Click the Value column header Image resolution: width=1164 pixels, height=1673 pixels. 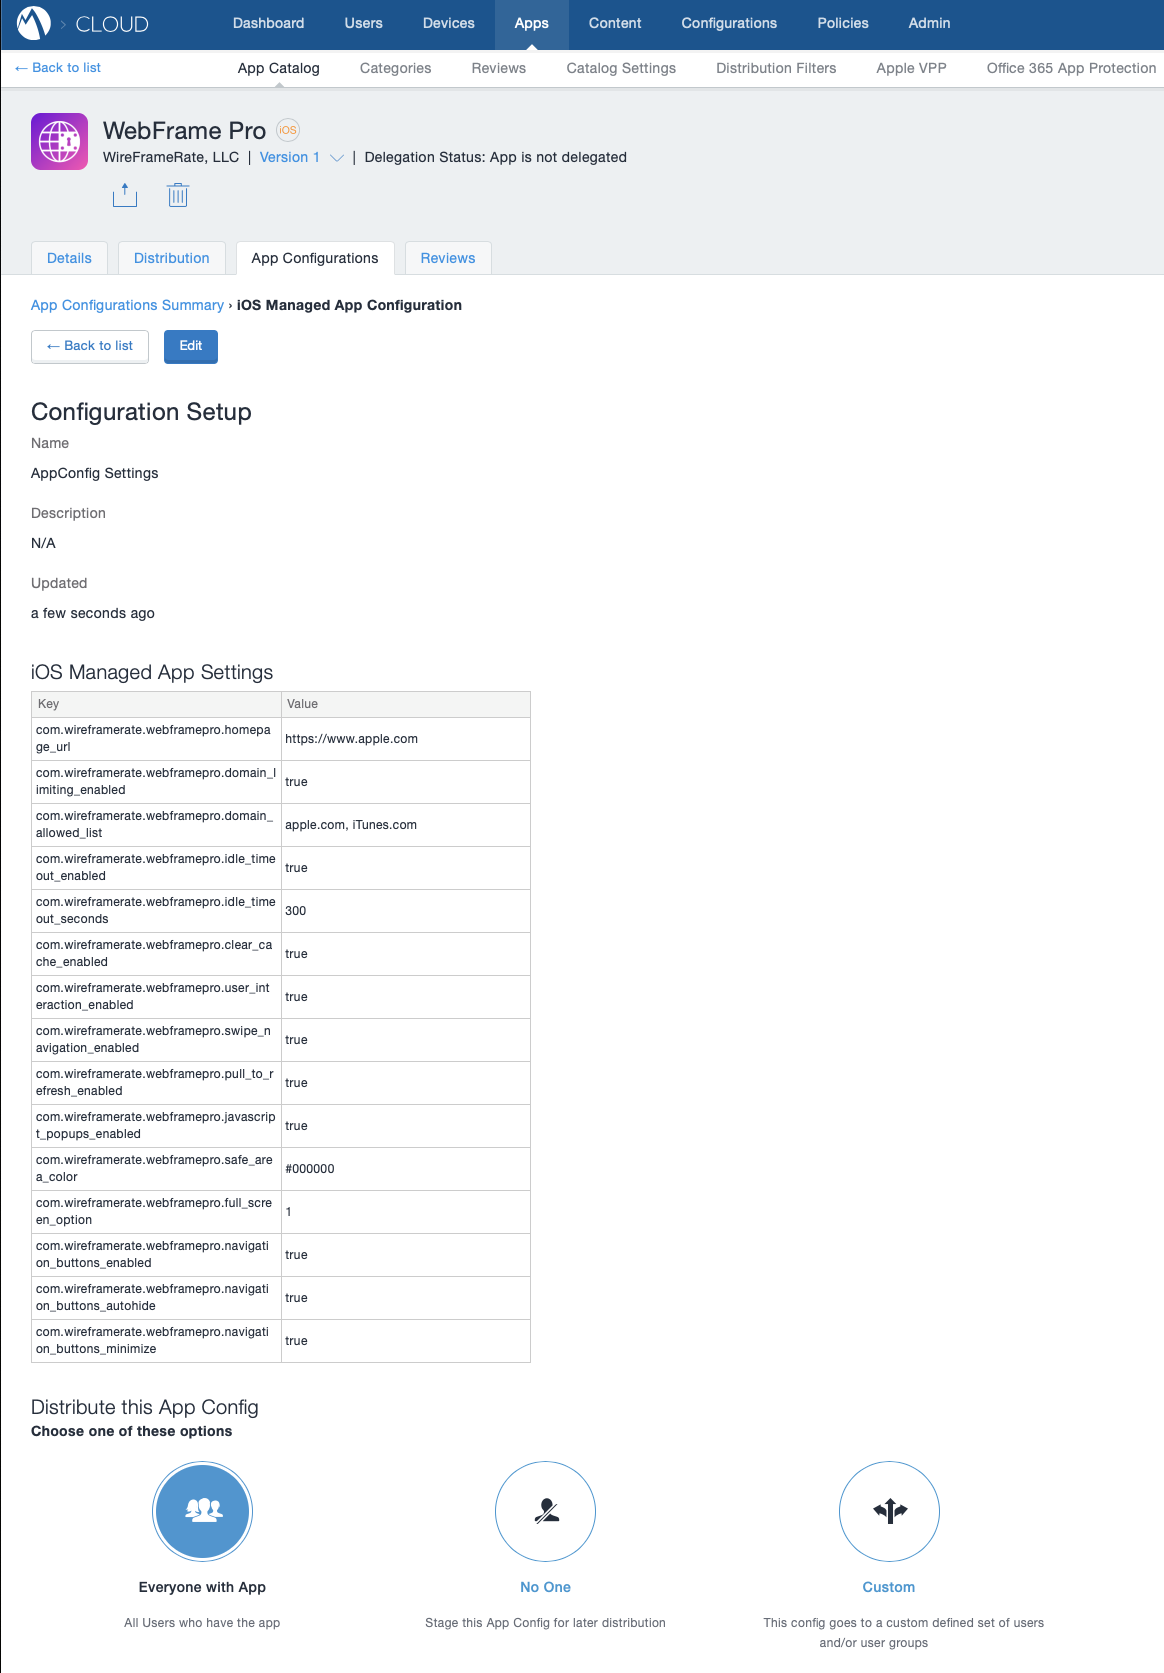[x=406, y=704]
